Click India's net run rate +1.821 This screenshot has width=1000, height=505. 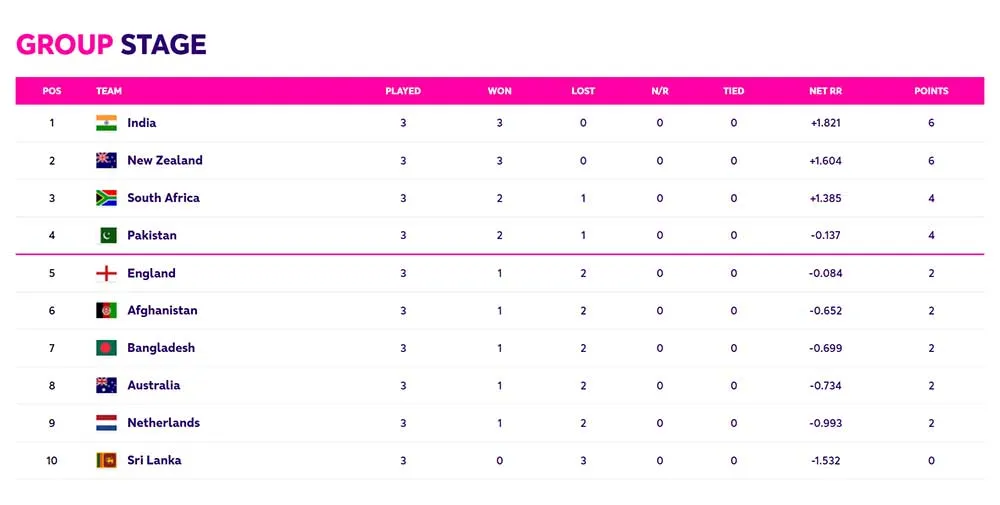825,123
